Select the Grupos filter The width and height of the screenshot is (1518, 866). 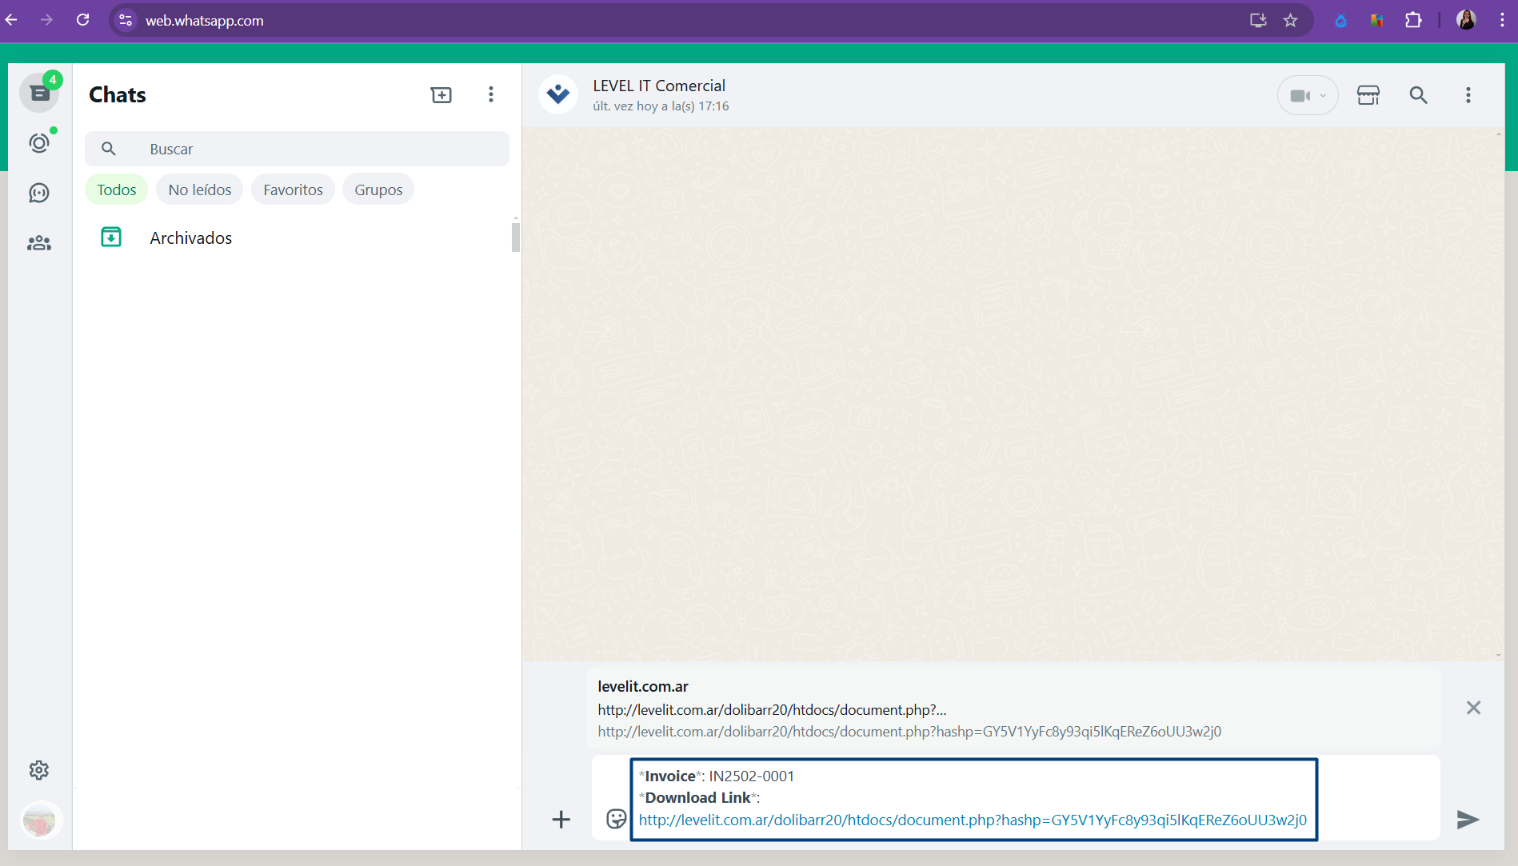pos(378,189)
